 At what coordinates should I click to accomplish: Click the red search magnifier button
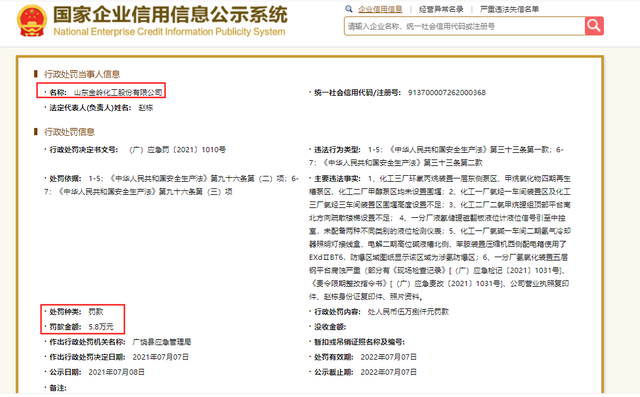click(594, 26)
